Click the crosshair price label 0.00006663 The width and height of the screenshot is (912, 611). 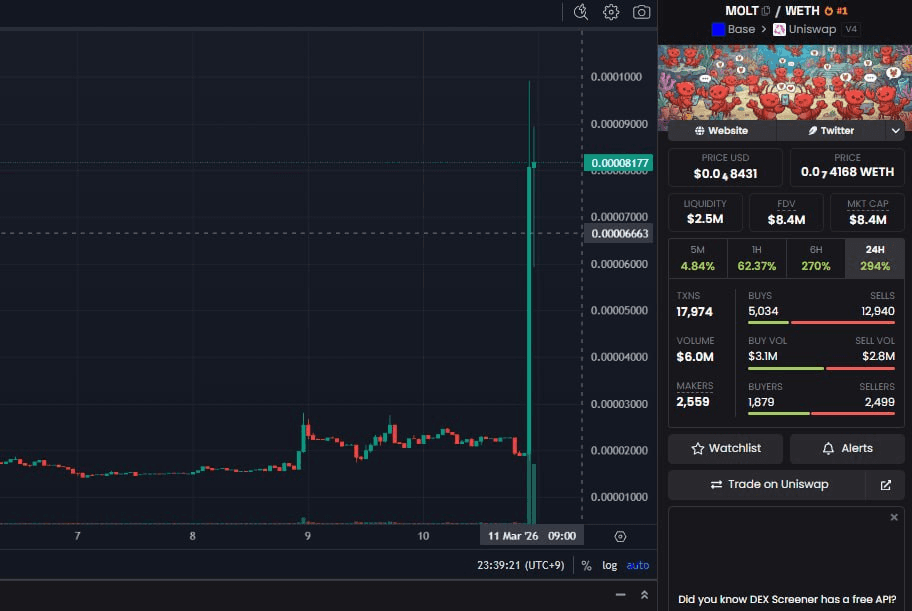619,233
